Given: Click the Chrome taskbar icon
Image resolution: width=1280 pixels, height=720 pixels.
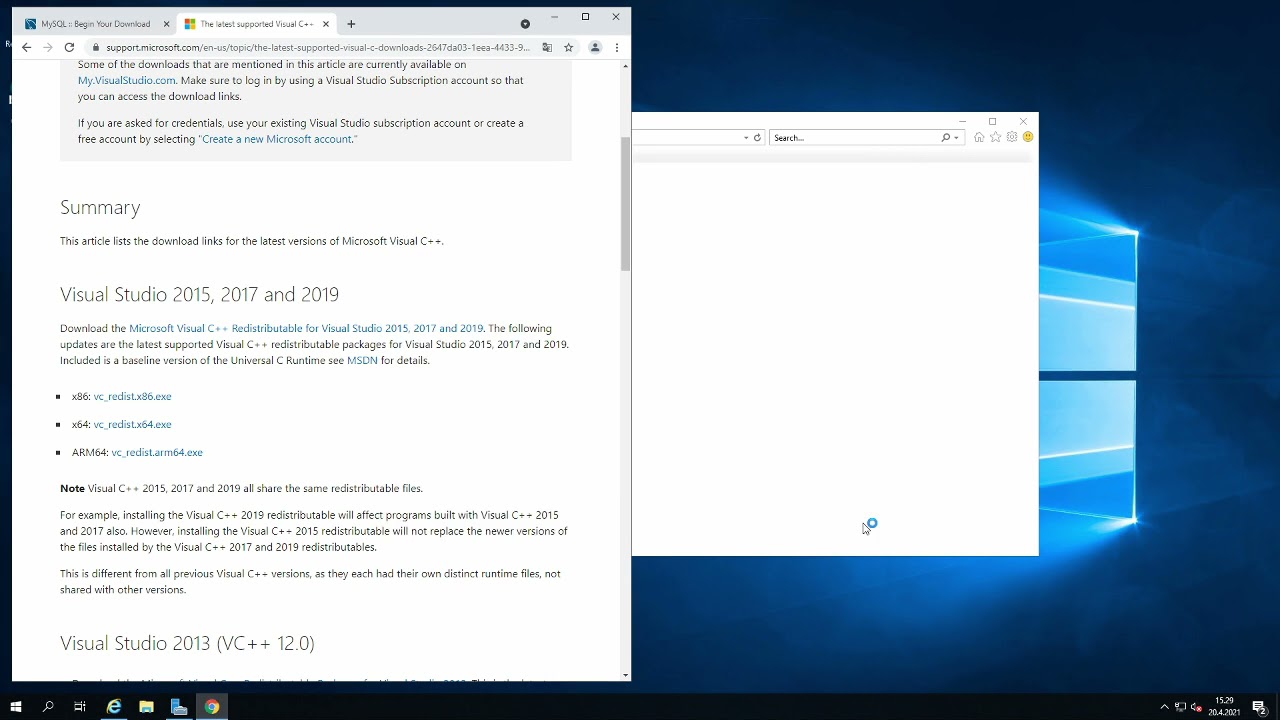Looking at the screenshot, I should [212, 707].
